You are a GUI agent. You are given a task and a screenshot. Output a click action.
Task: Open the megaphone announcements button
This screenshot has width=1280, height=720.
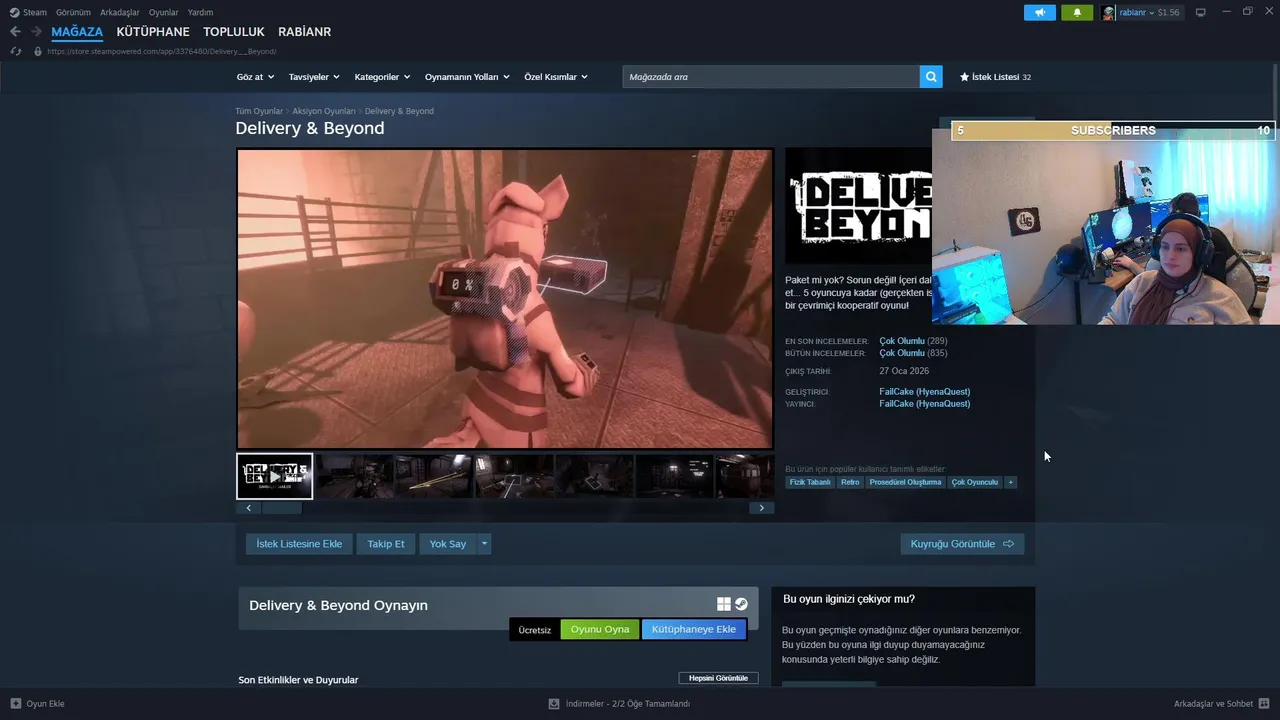[1040, 12]
